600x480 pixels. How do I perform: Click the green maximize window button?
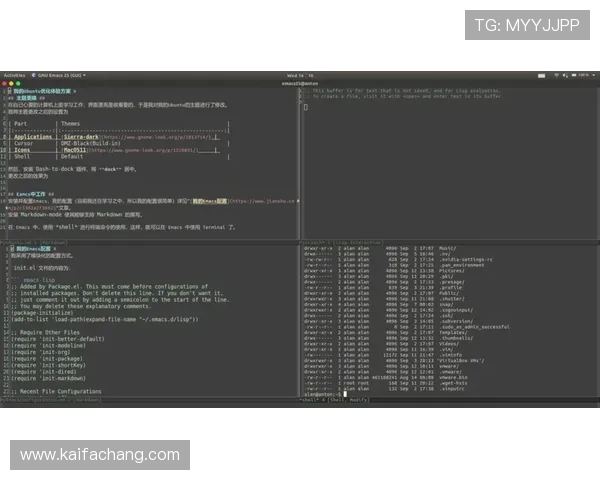point(19,83)
